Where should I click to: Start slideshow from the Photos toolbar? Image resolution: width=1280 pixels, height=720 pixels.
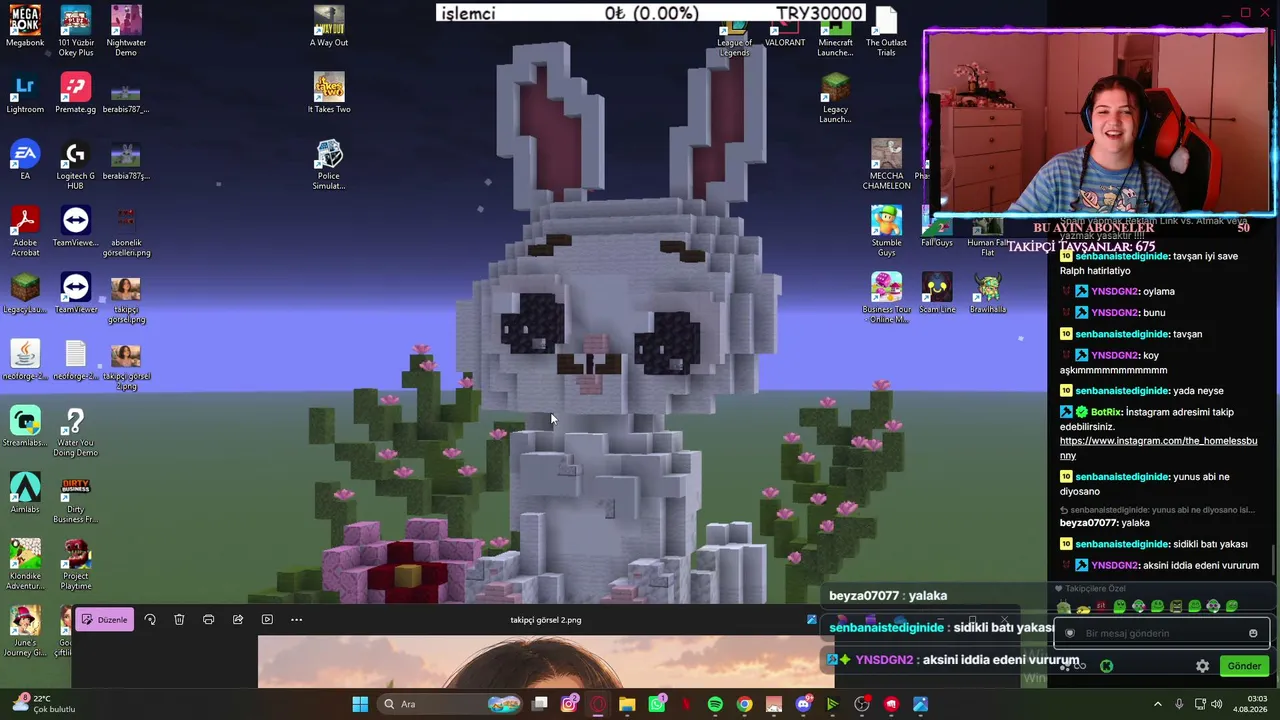[267, 620]
